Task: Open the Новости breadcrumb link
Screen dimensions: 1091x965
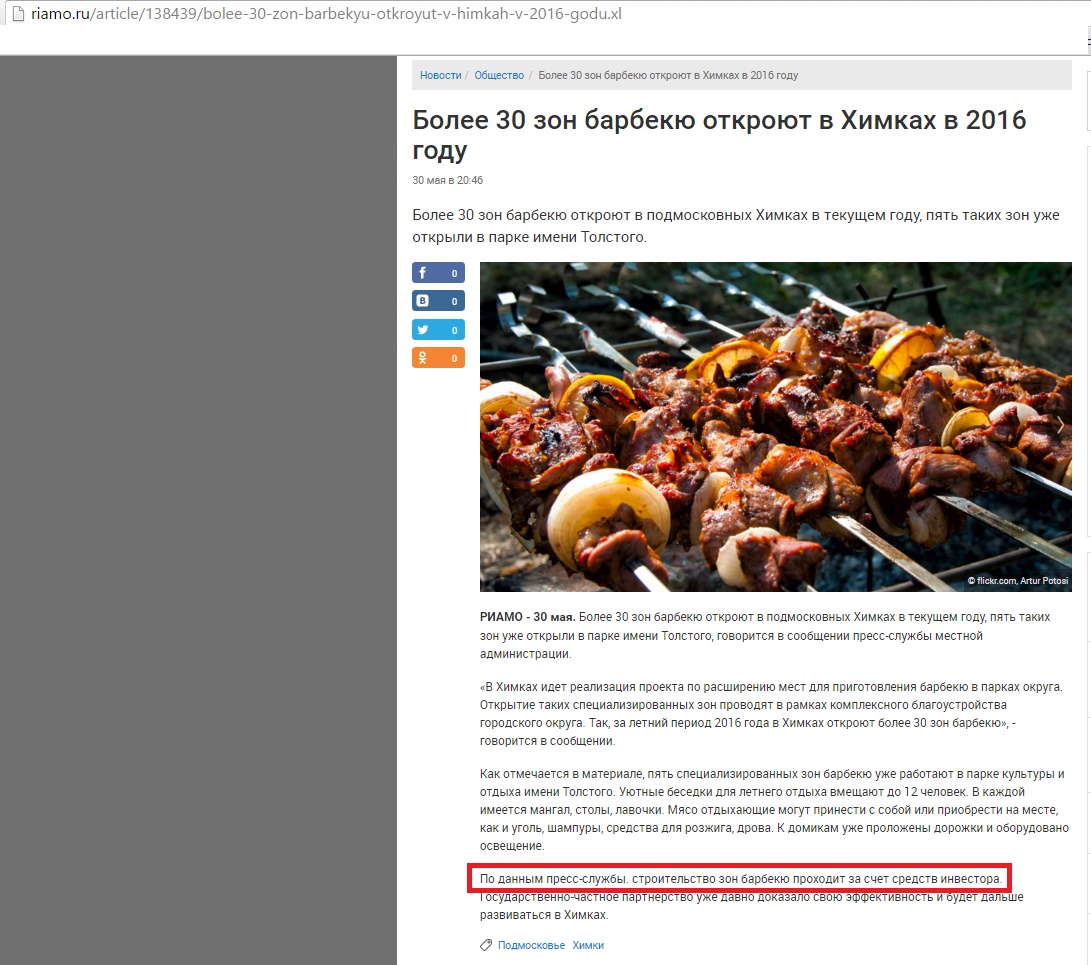Action: click(x=440, y=75)
